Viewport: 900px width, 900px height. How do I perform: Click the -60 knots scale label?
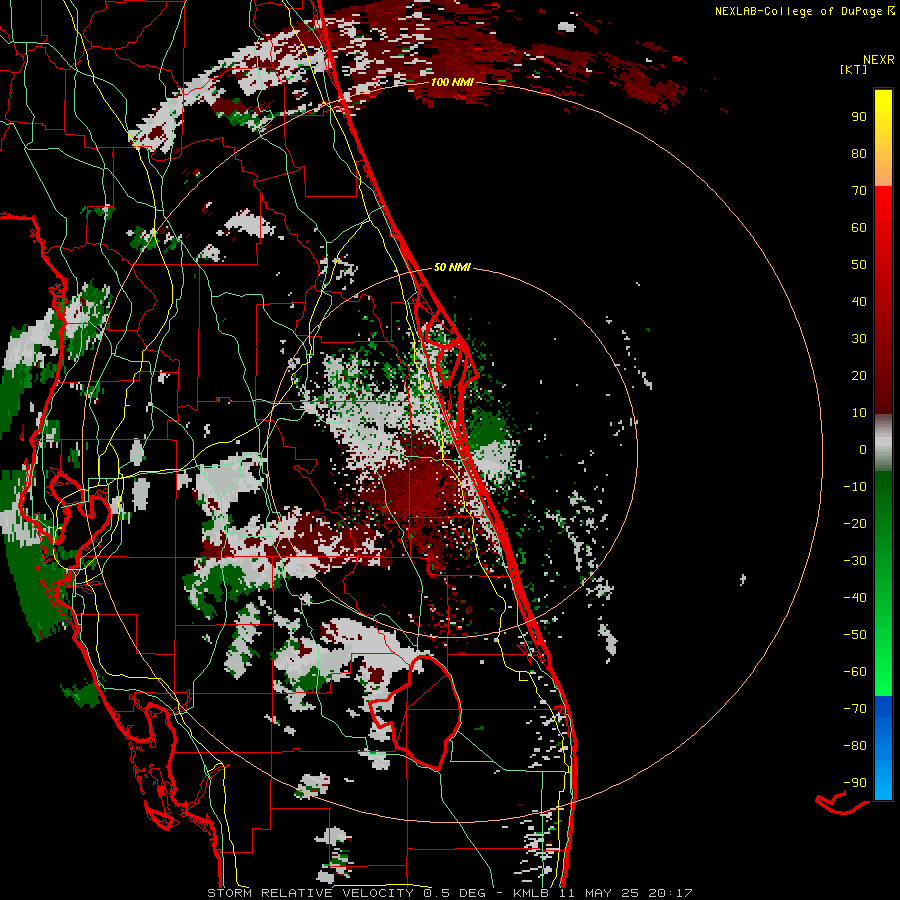tap(855, 672)
